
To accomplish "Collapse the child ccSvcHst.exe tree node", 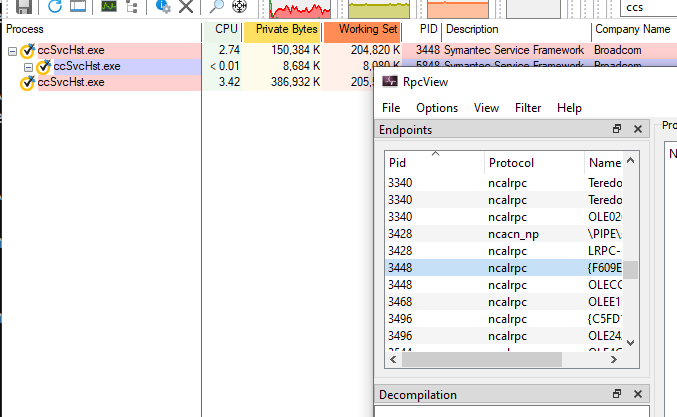I will pyautogui.click(x=28, y=67).
